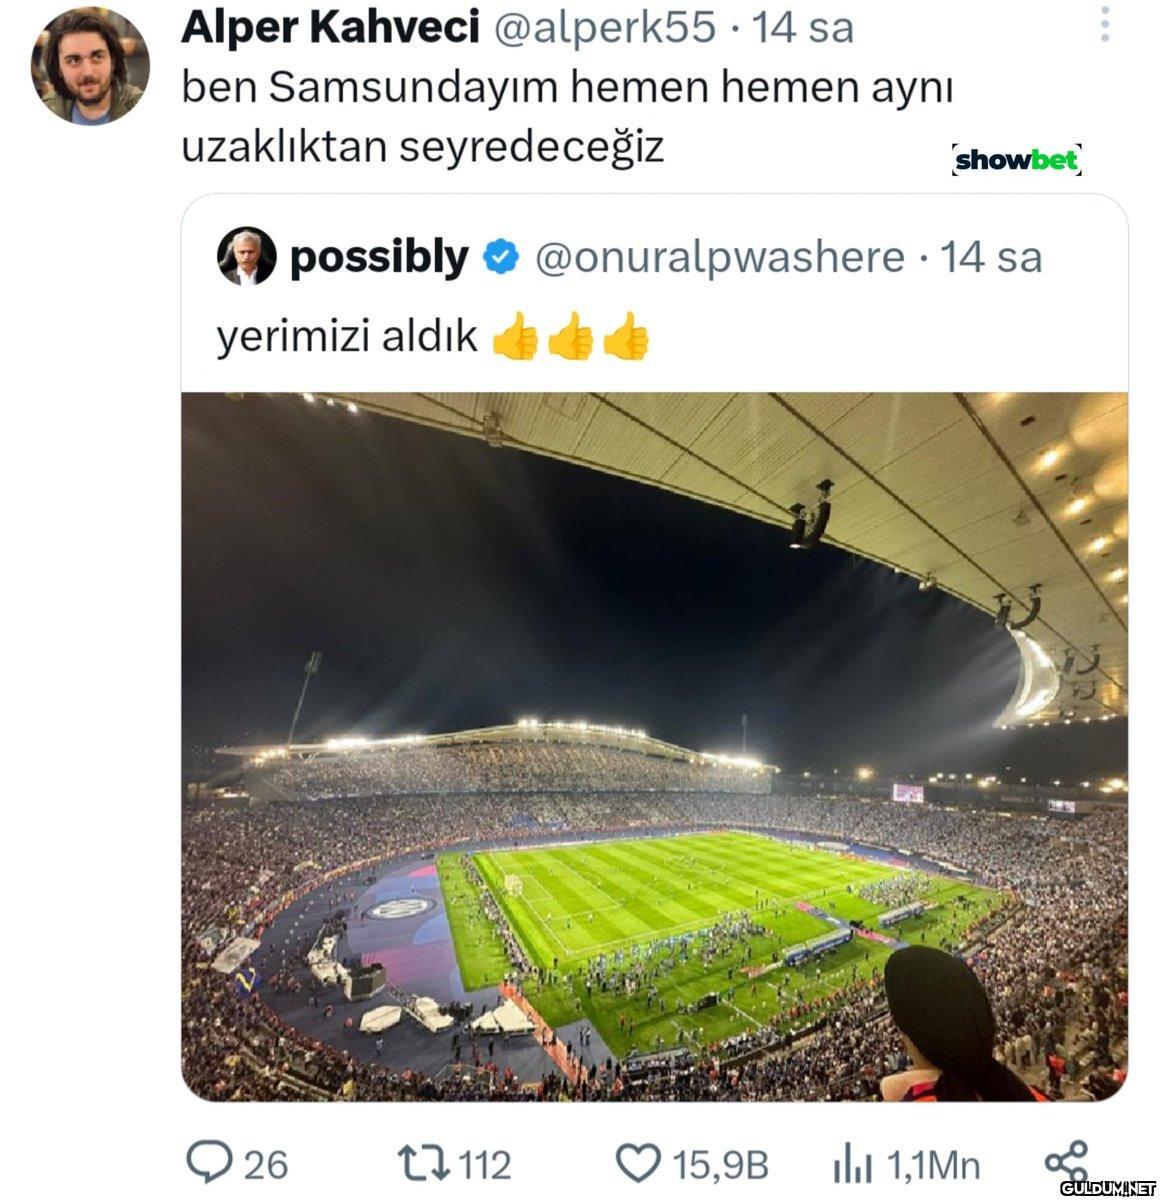Click the quoted tweet text 'yerimizi aldık'

tap(347, 337)
